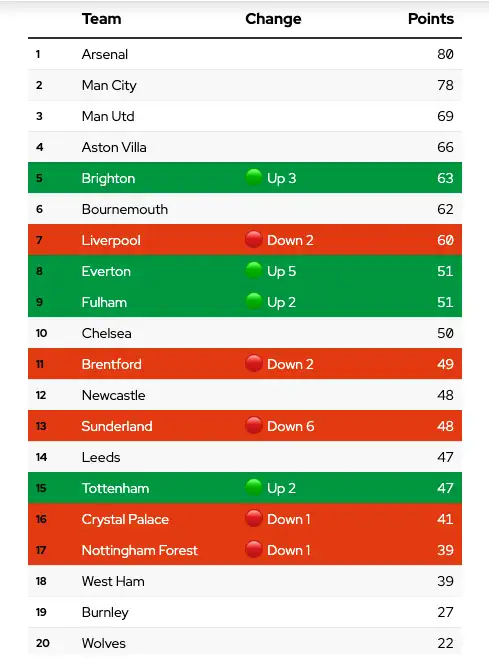Click the red dot in Liverpool row
The height and width of the screenshot is (662, 489).
pyautogui.click(x=254, y=239)
